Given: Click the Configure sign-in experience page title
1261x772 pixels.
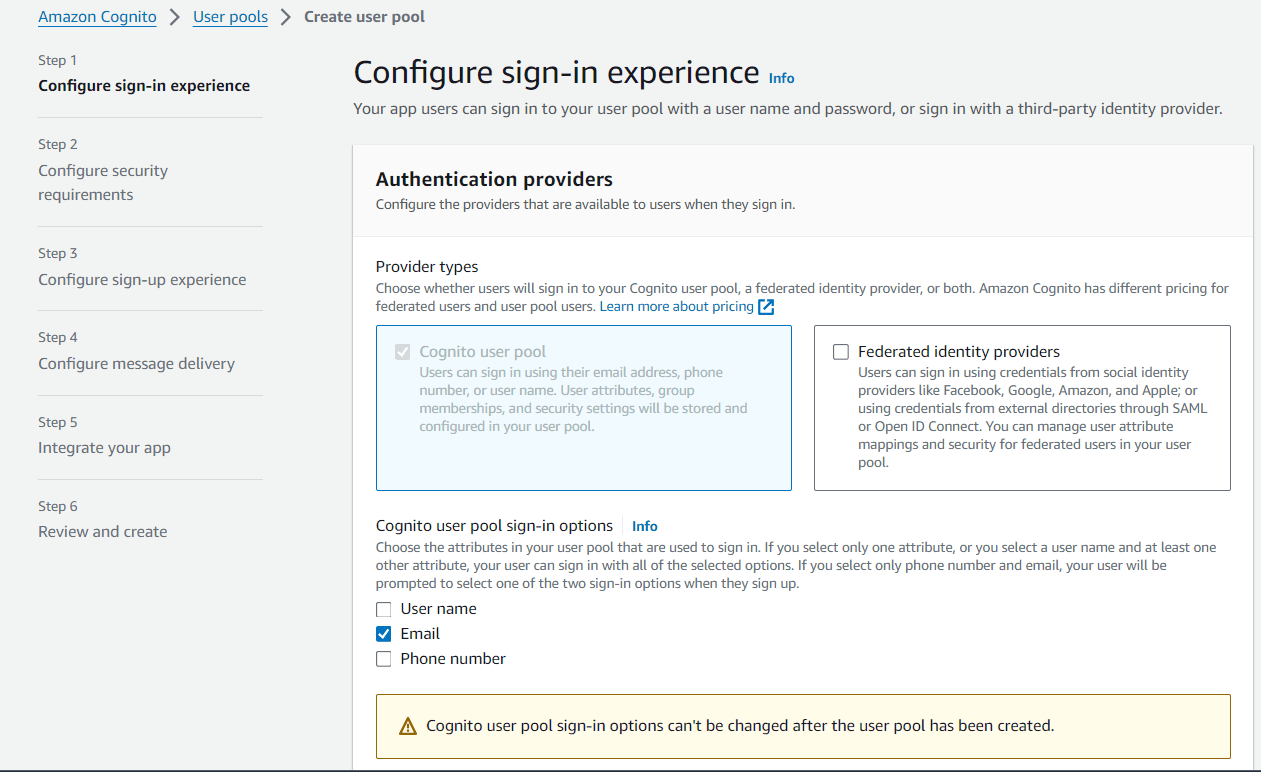Looking at the screenshot, I should [x=557, y=73].
